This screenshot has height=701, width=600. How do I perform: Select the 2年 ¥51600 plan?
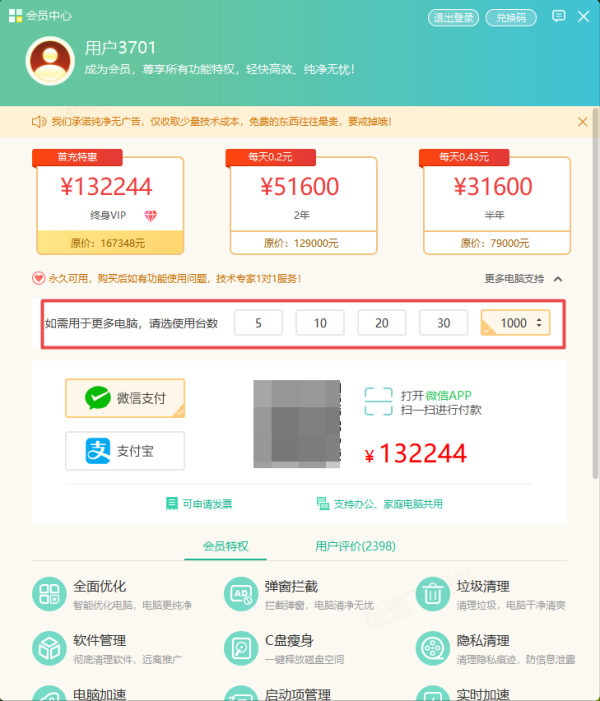tap(304, 205)
